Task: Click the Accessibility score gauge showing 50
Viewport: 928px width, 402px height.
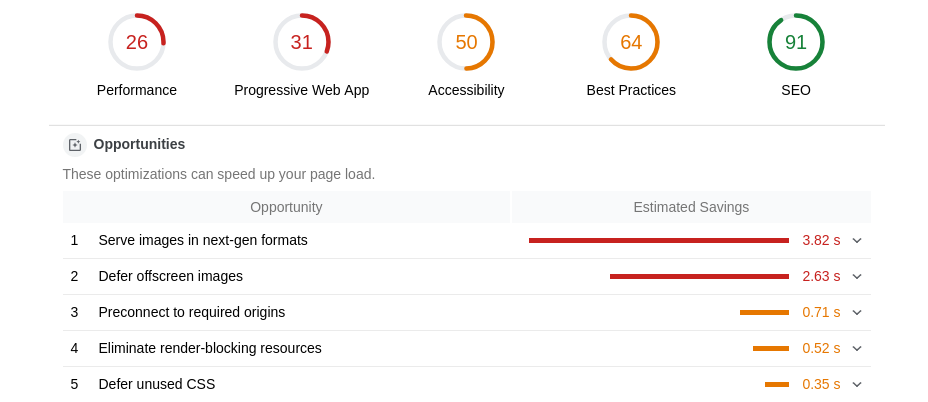Action: [466, 42]
